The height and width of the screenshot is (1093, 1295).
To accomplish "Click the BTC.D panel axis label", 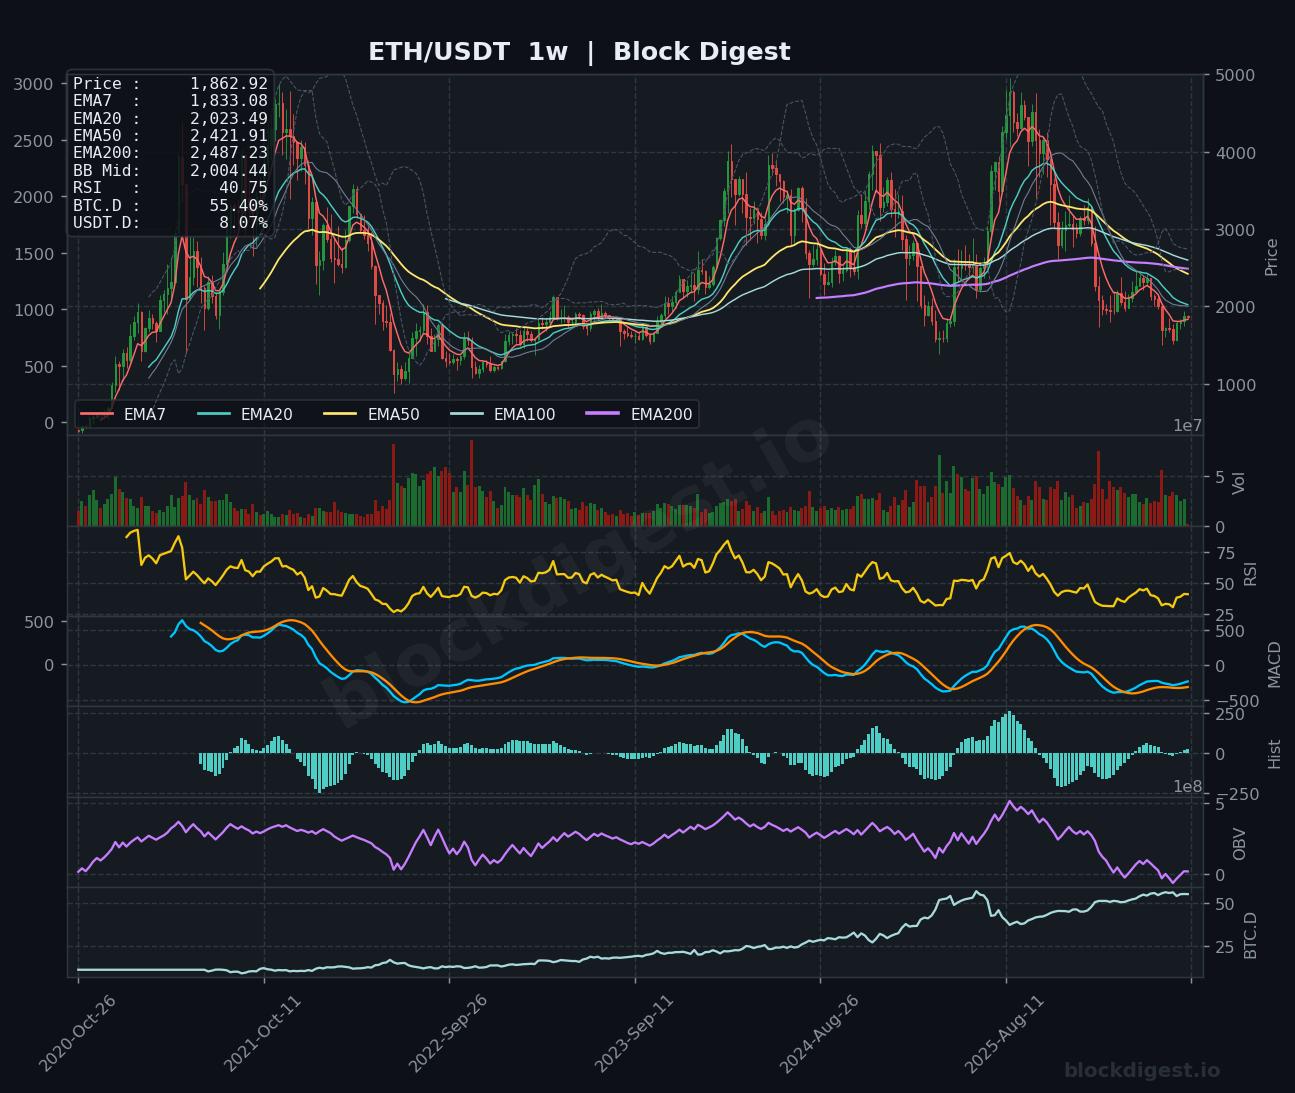I will tap(1250, 936).
